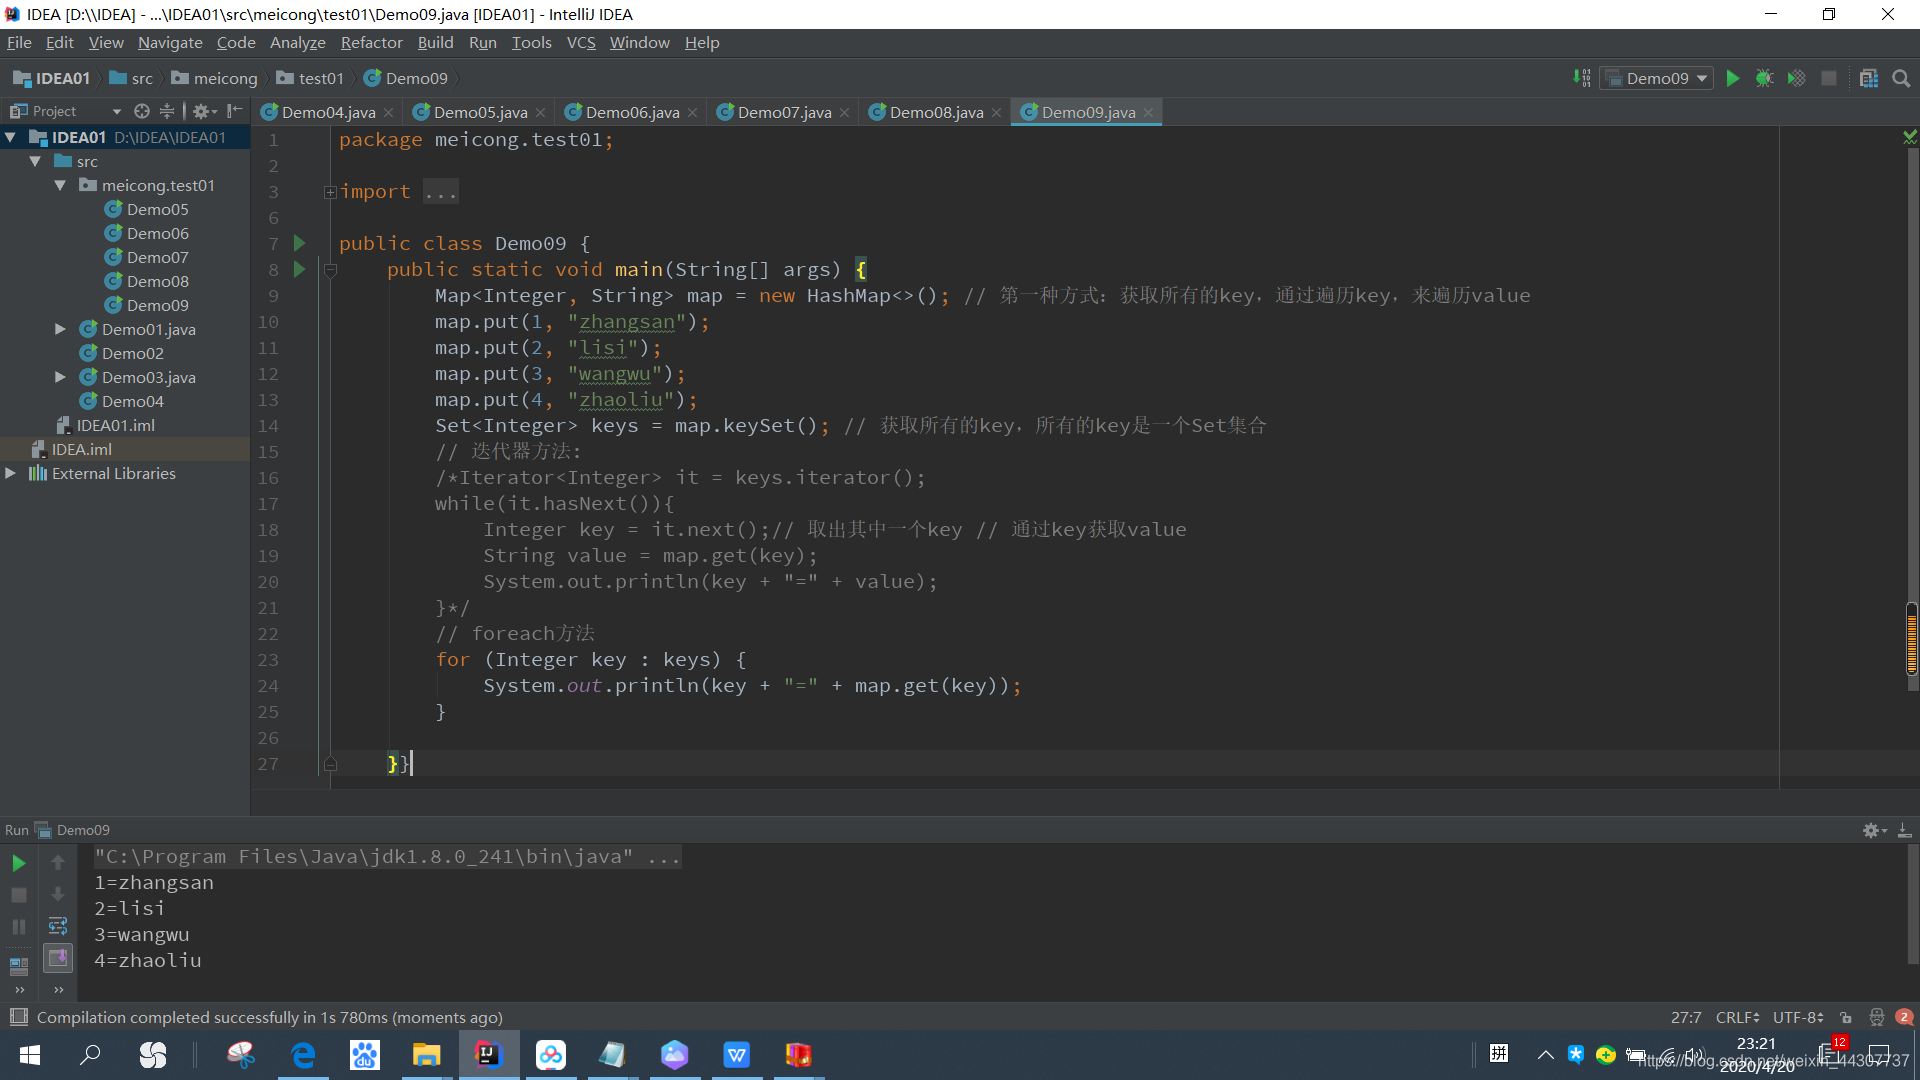1920x1080 pixels.
Task: Collapse the src folder node
Action: (35, 161)
